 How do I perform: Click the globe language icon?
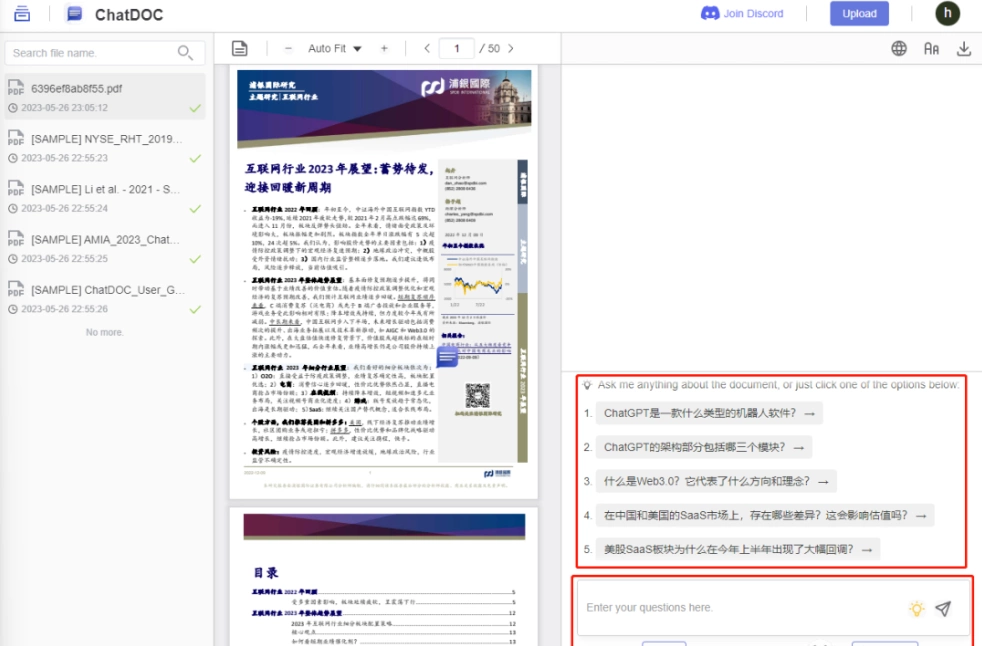pos(899,48)
